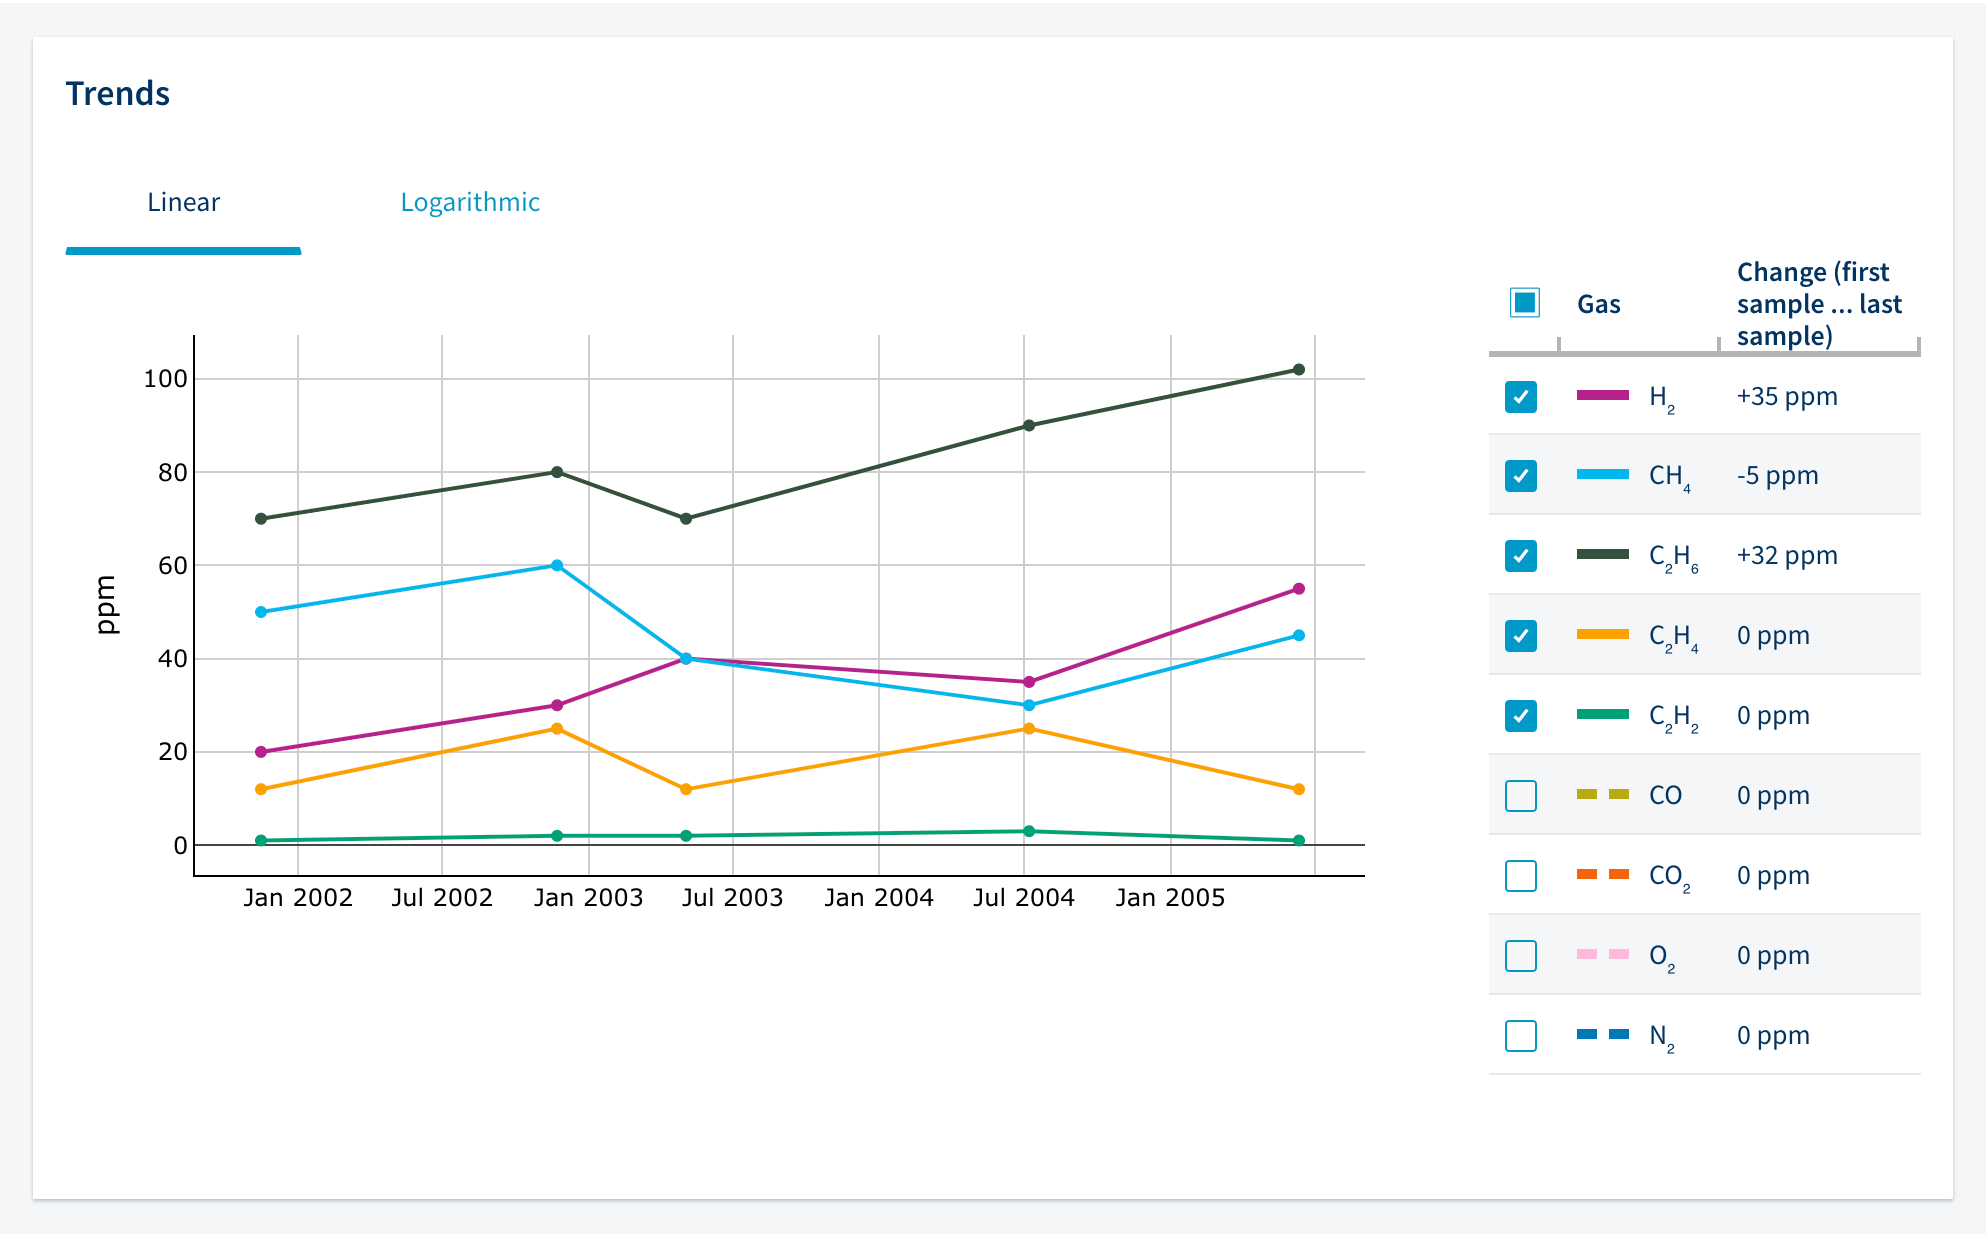1986x1234 pixels.
Task: Uncheck the C2H4 gas checkbox
Action: click(x=1520, y=636)
